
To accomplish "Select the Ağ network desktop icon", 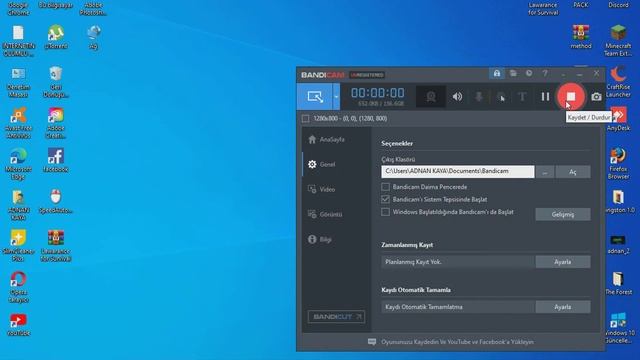I will click(x=93, y=38).
